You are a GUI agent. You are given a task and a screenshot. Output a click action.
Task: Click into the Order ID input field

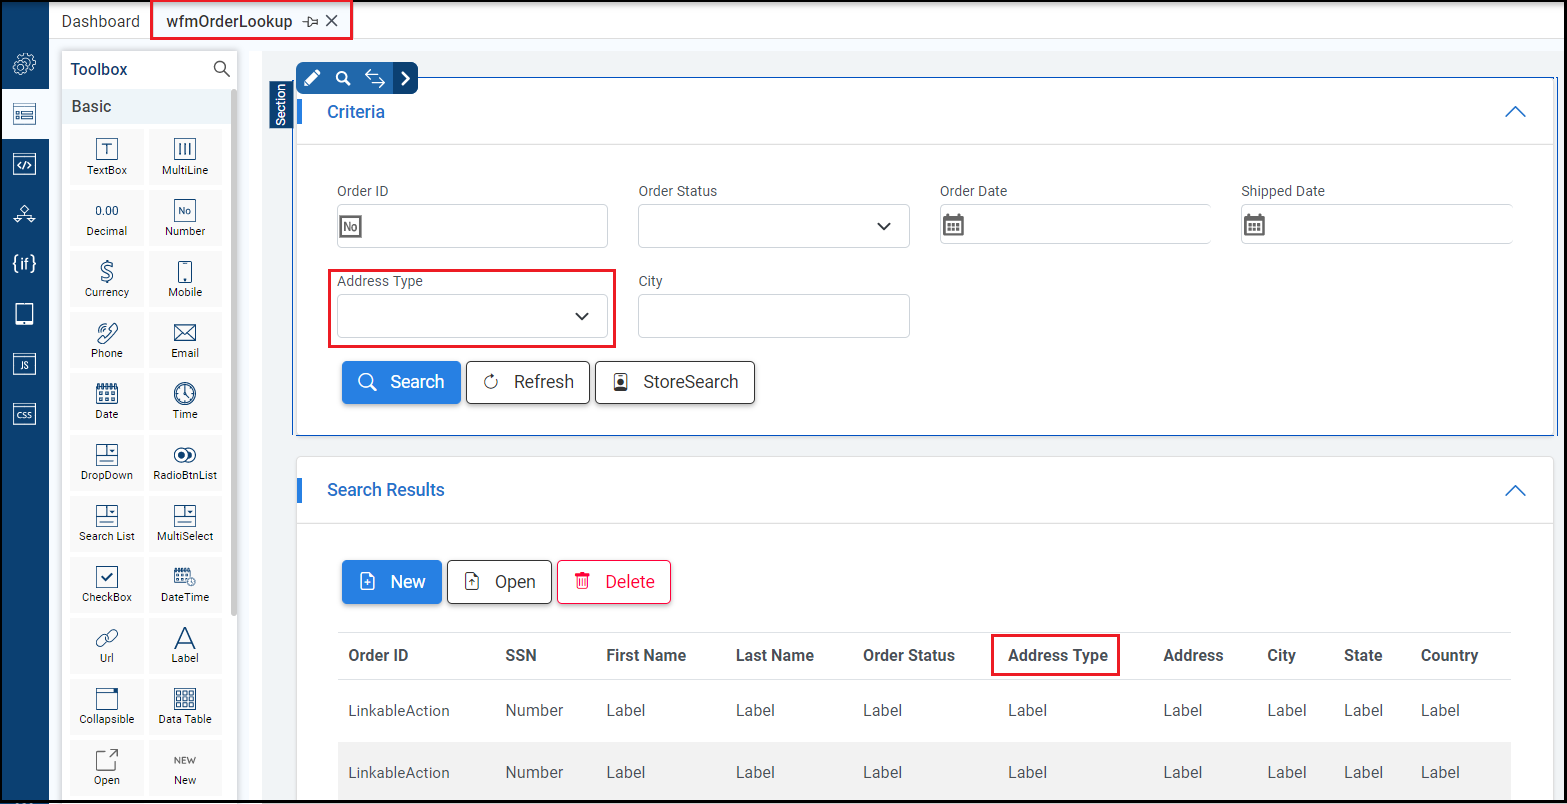tap(472, 226)
